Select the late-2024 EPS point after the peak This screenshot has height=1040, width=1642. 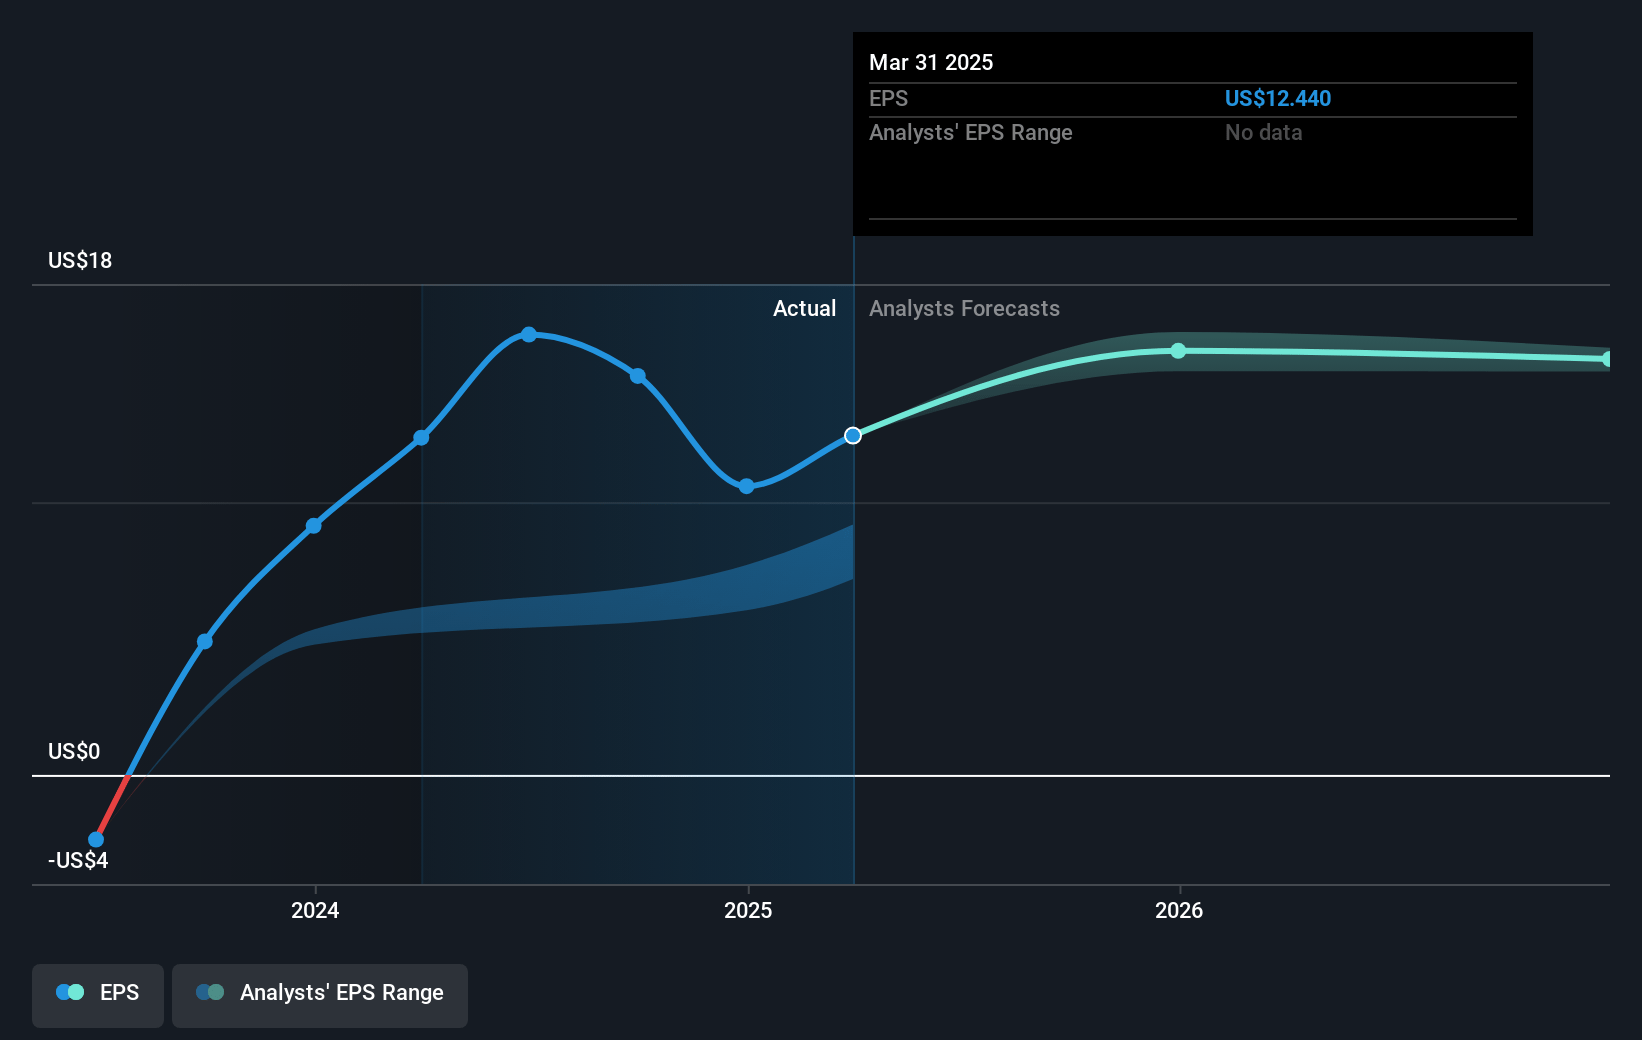[x=638, y=376]
